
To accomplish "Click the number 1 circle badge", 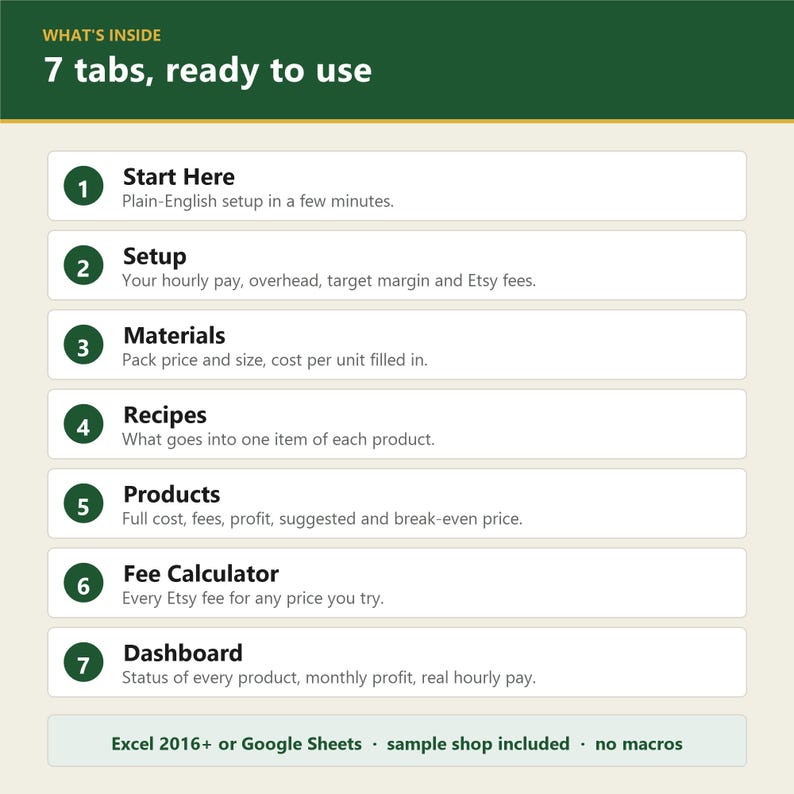I will pyautogui.click(x=84, y=186).
